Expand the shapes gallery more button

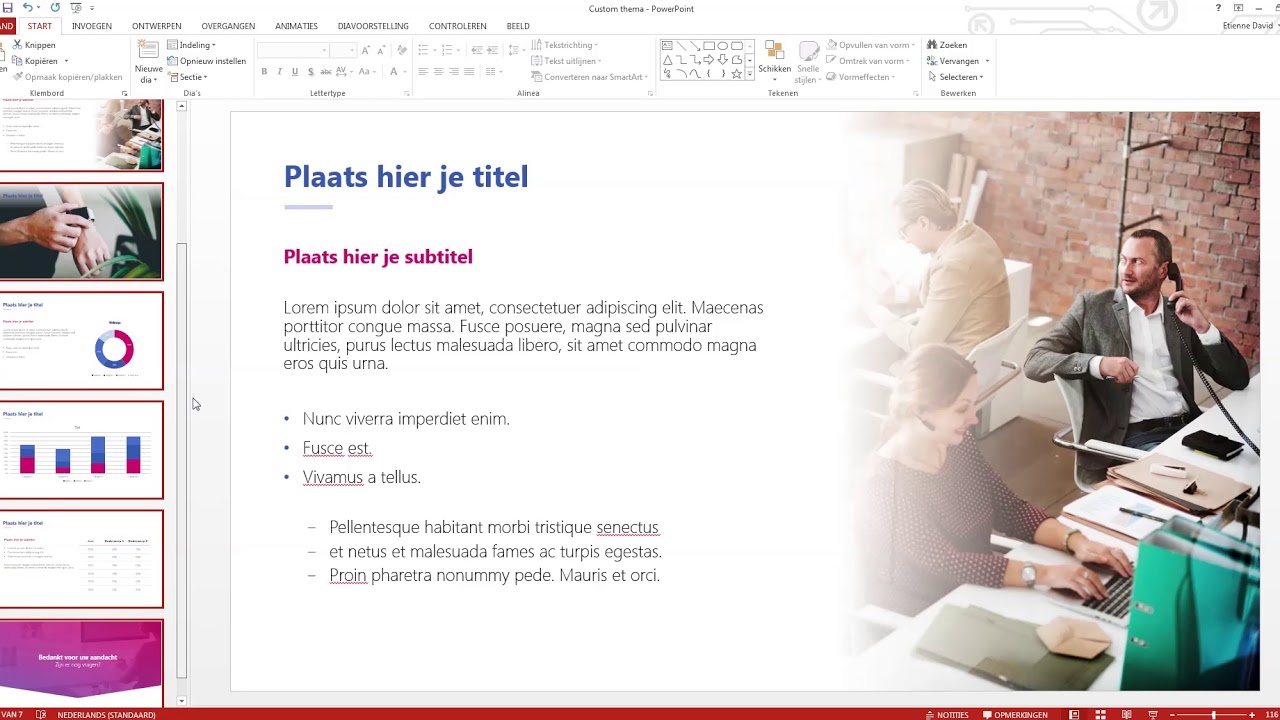click(x=750, y=74)
